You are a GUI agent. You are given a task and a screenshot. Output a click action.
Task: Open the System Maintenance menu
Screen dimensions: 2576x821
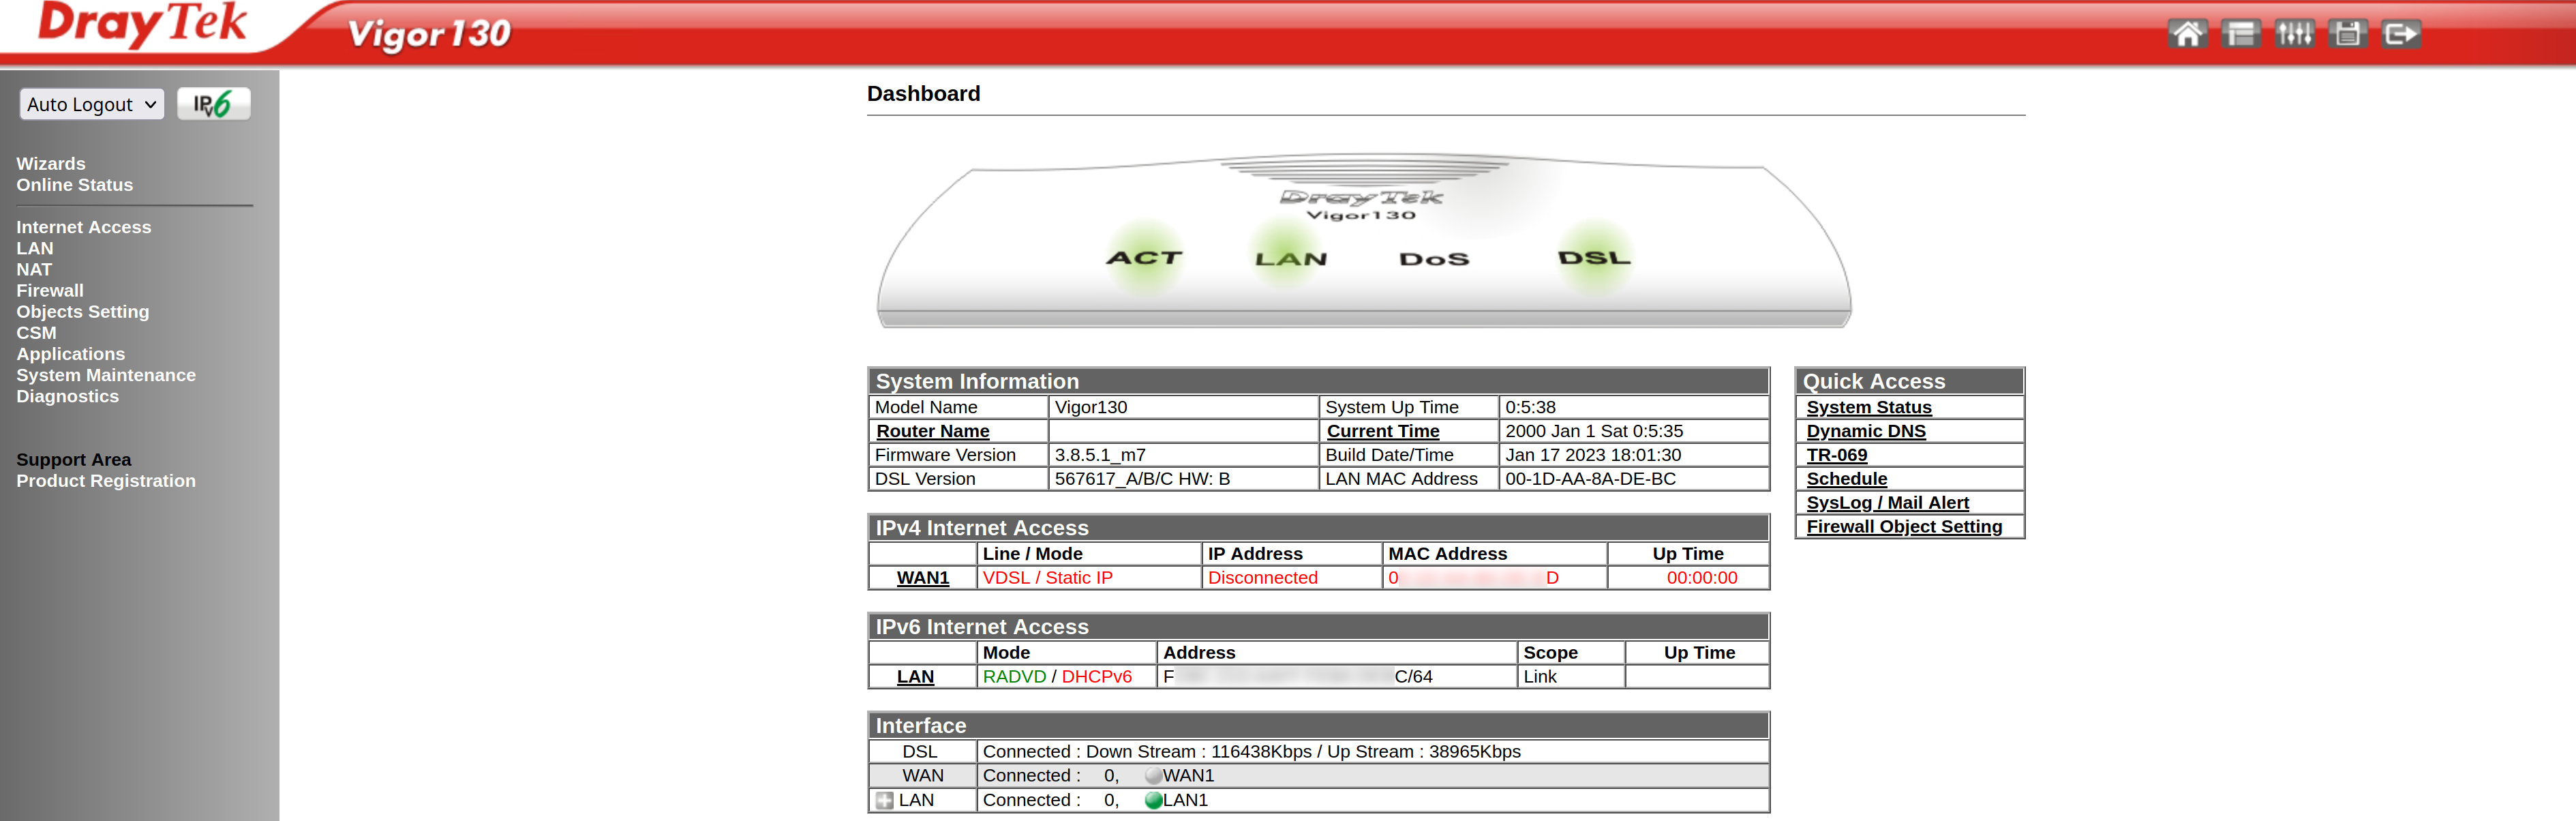coord(106,375)
